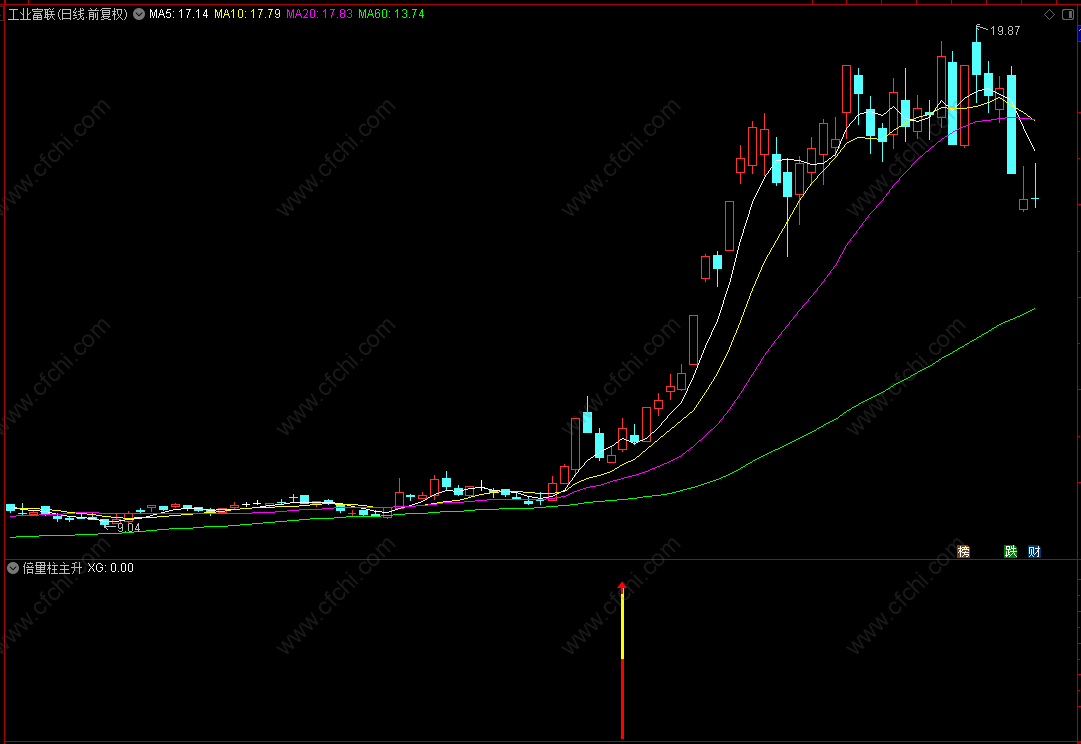This screenshot has height=744, width=1081.
Task: Expand the 倍量柱主升 indicator dropdown arrow
Action: click(13, 568)
